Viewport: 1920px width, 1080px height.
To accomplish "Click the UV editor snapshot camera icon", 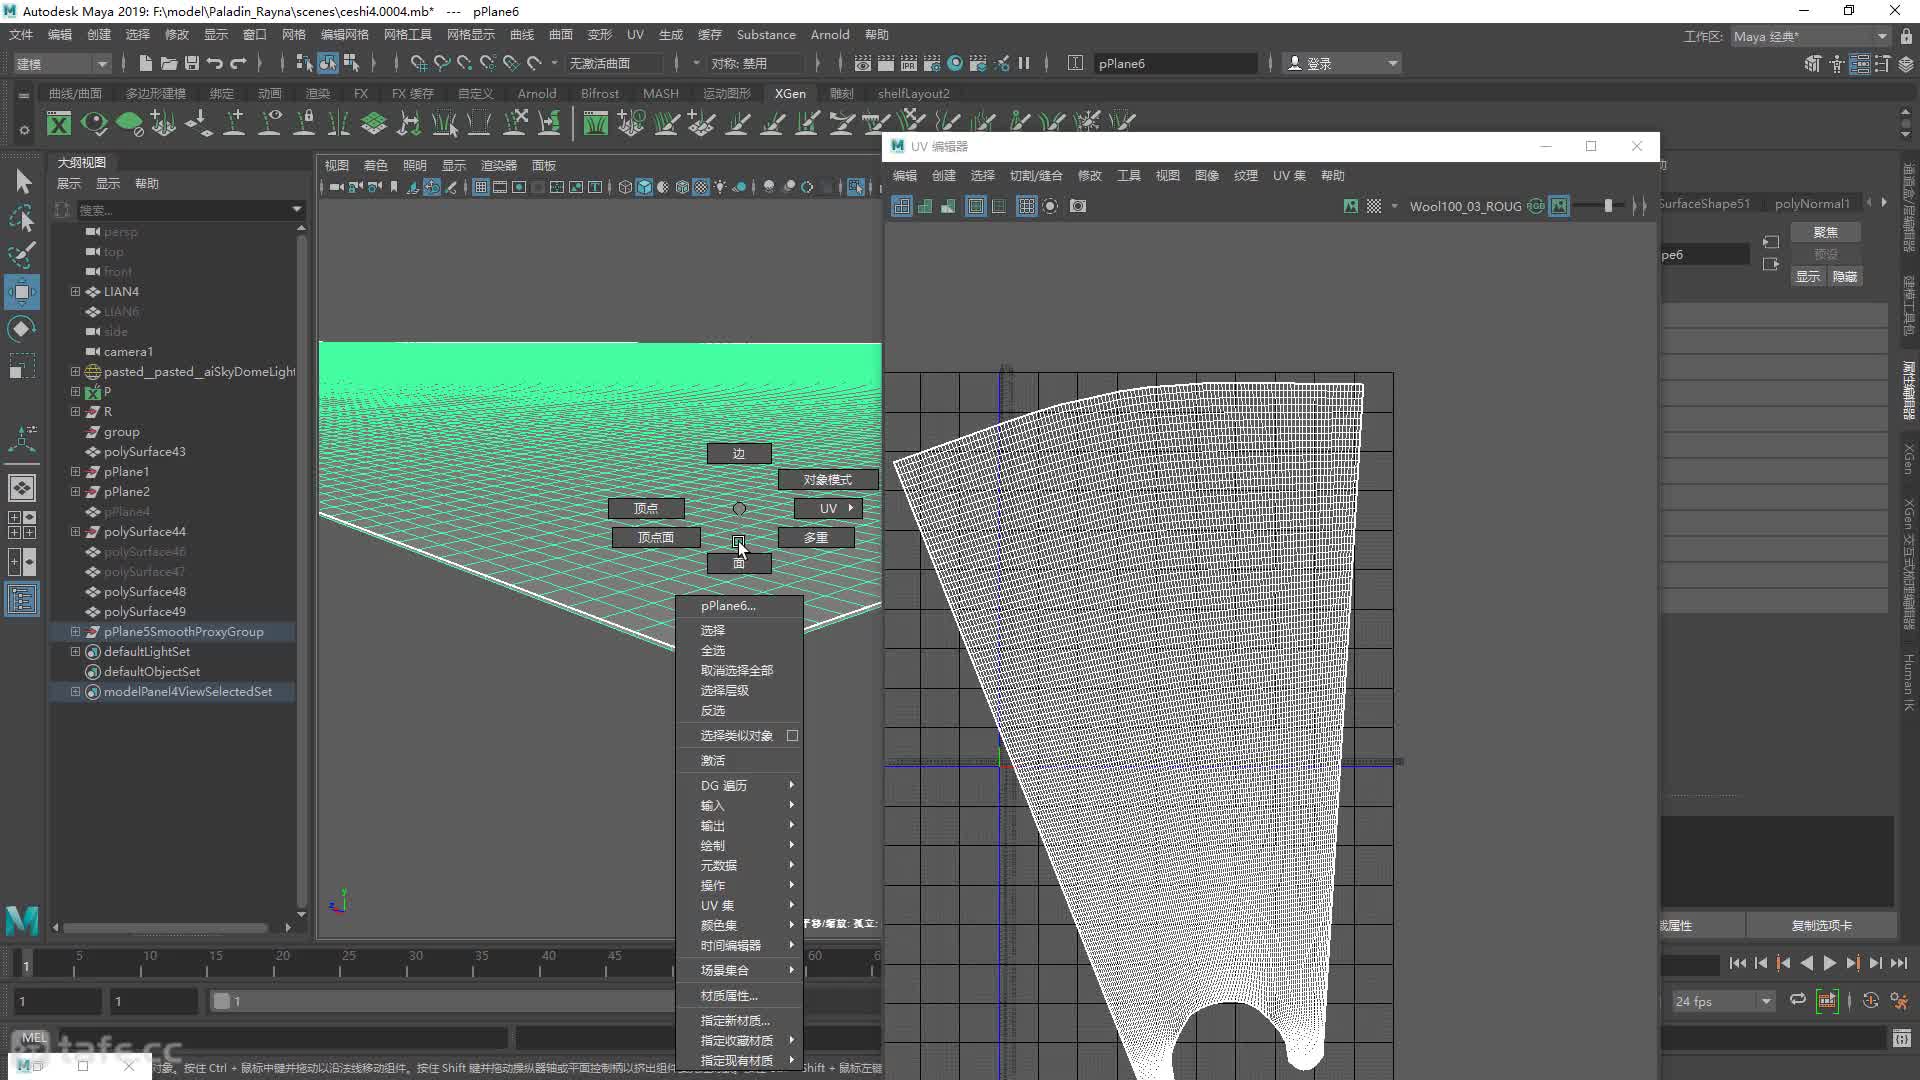I will pyautogui.click(x=1078, y=206).
